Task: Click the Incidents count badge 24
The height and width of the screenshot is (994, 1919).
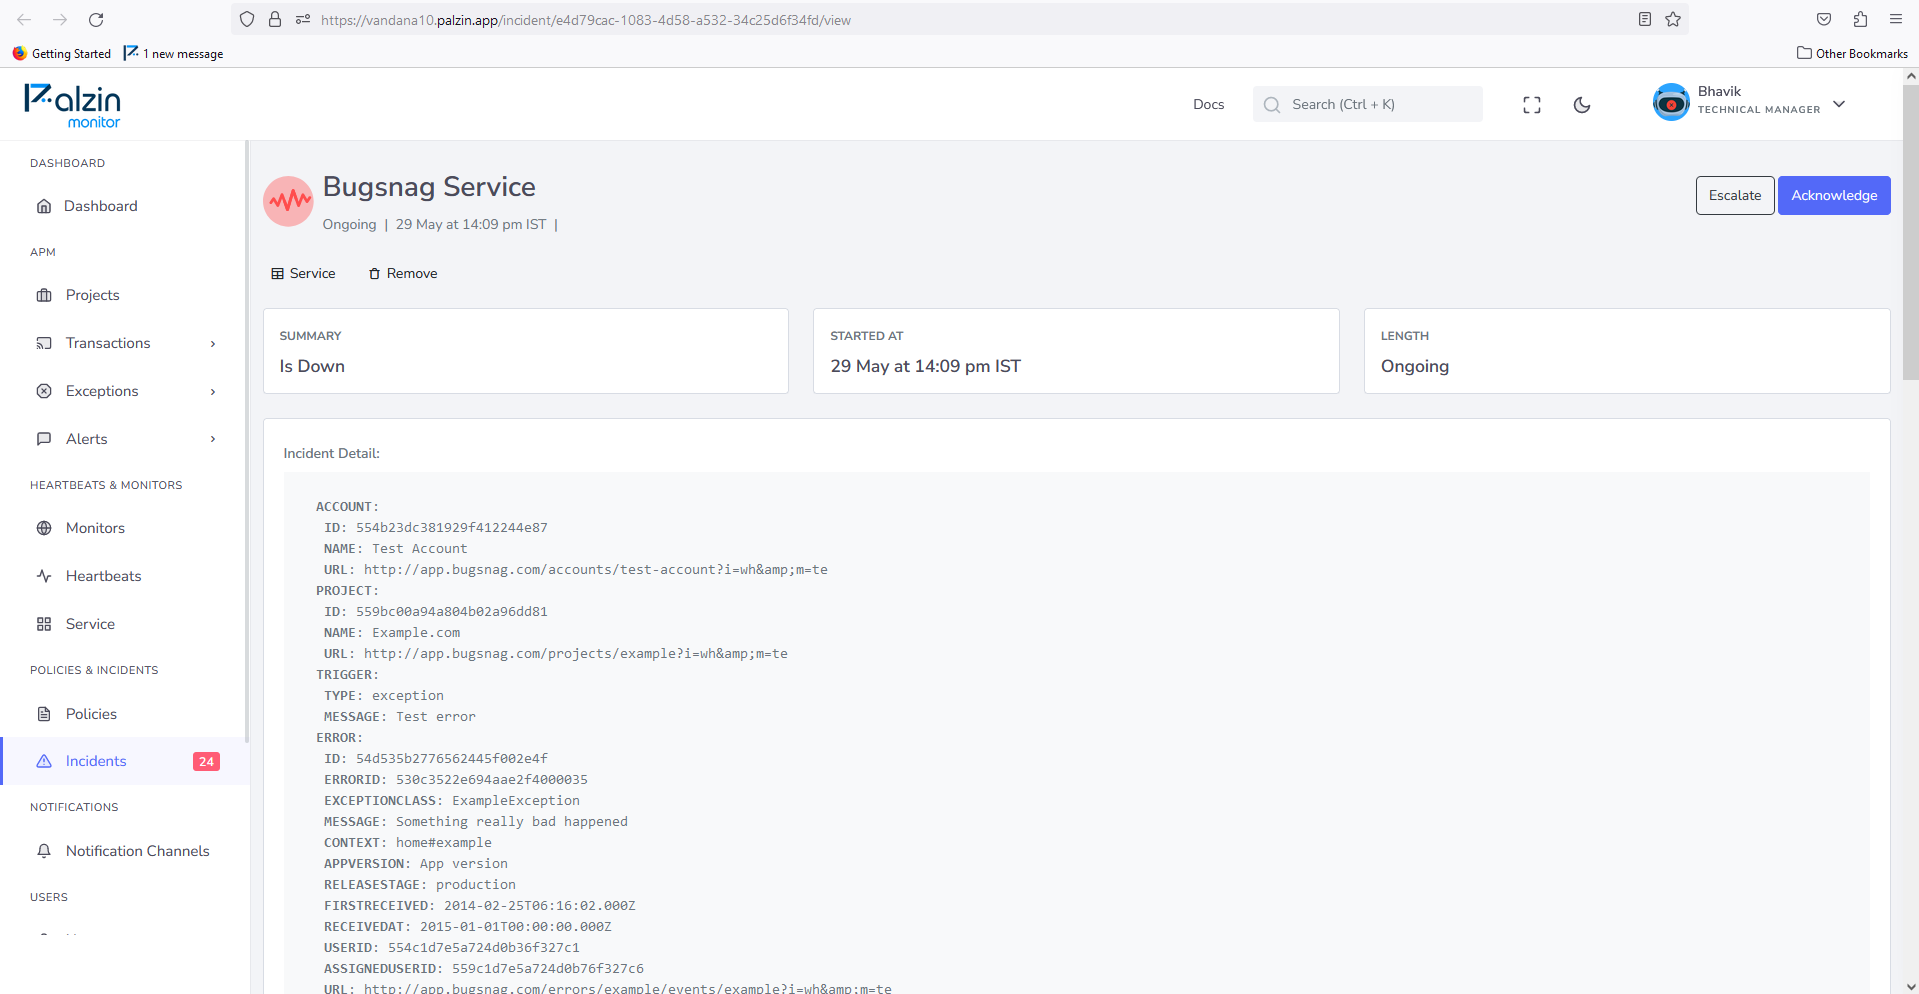Action: 206,762
